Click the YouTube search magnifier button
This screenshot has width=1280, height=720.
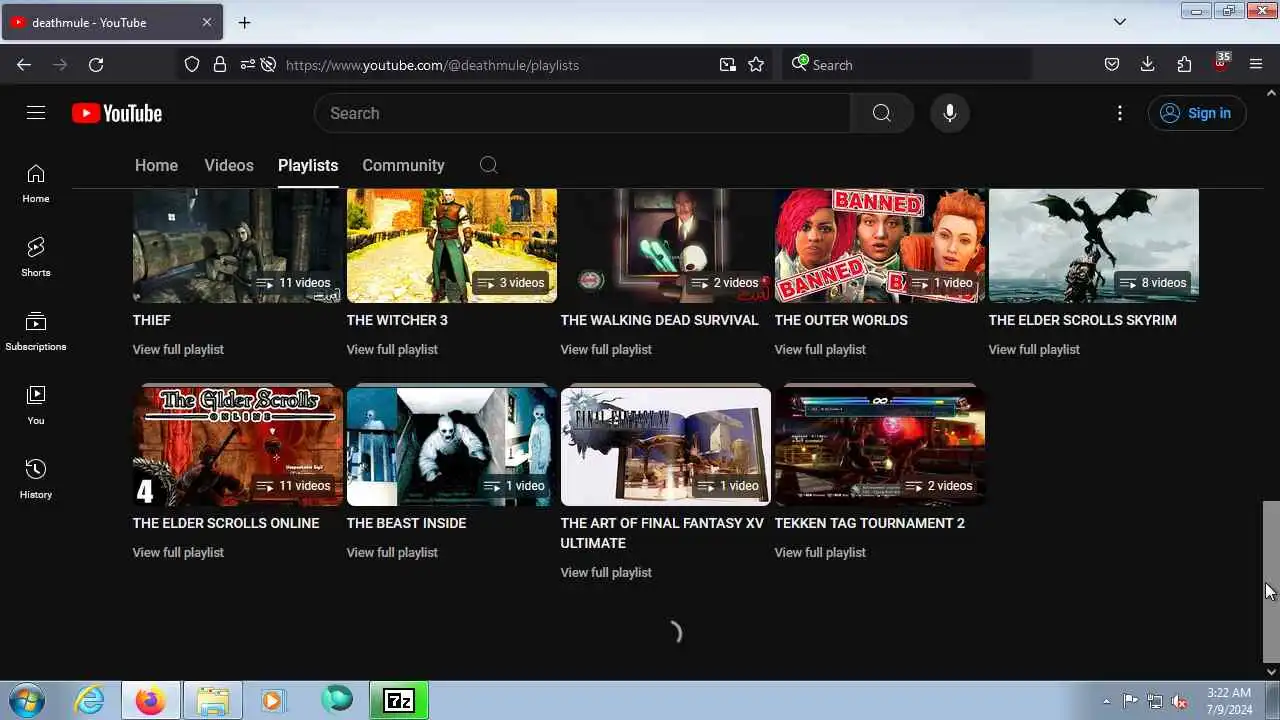(x=881, y=113)
